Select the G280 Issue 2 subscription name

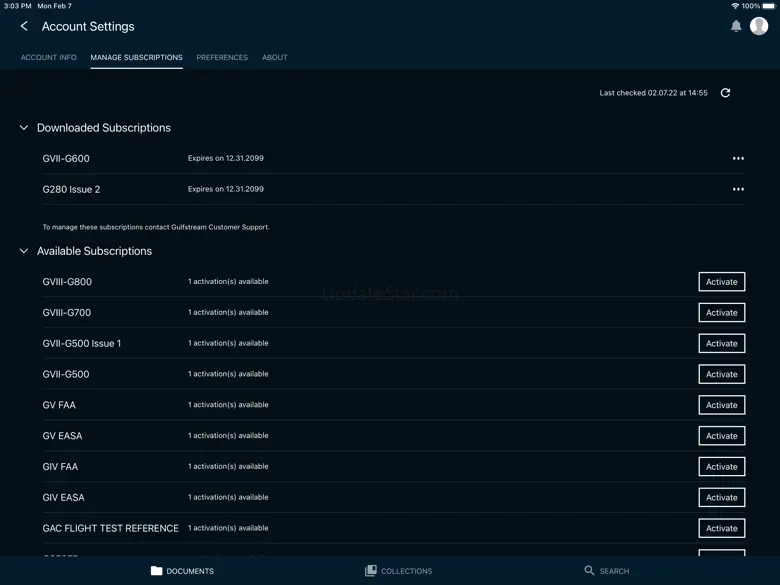tap(71, 190)
